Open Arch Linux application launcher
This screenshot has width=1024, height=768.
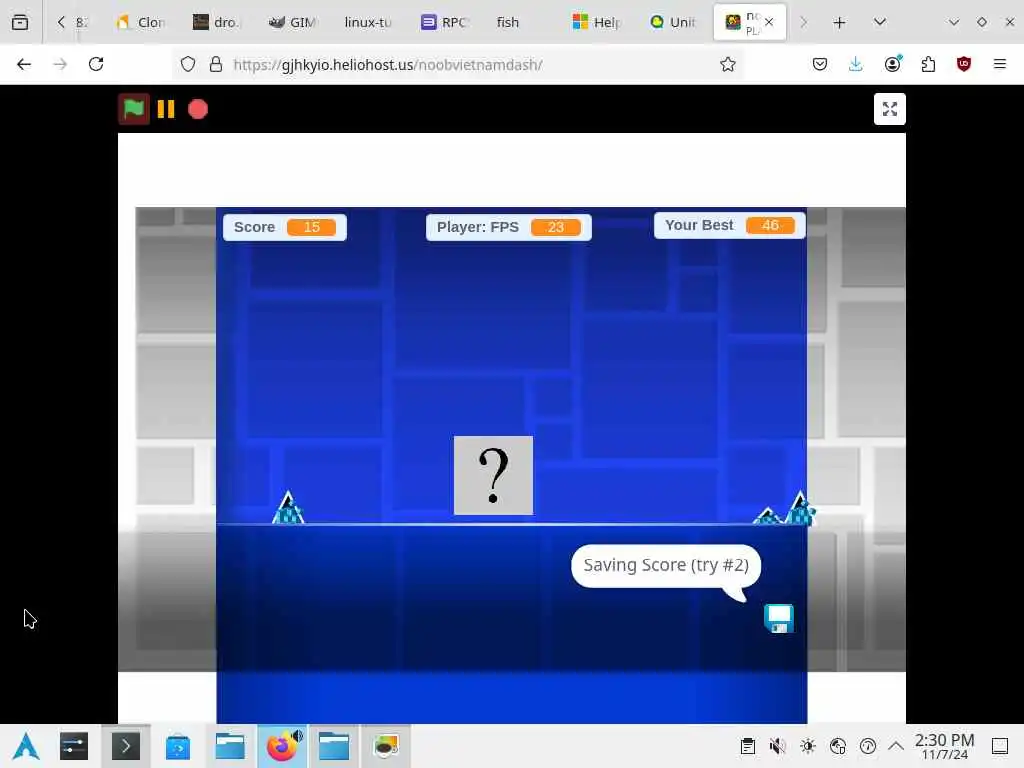click(x=26, y=746)
